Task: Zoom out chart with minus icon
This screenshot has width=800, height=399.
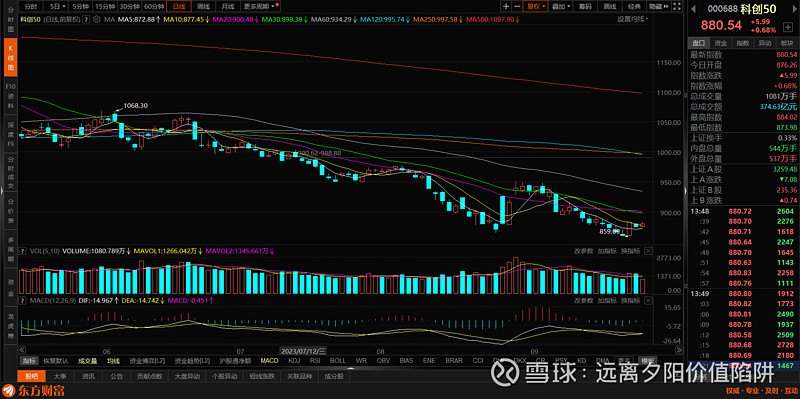Action: click(x=517, y=7)
